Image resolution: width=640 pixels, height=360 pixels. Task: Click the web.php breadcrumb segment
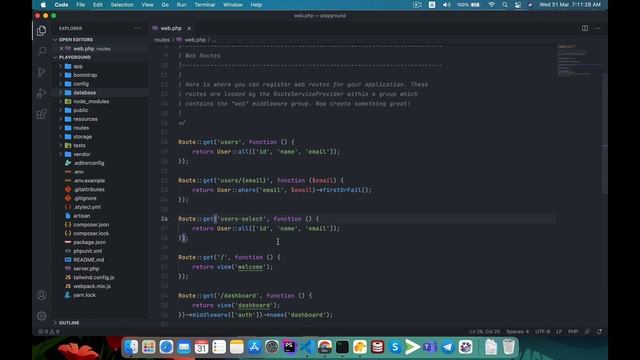[x=195, y=40]
